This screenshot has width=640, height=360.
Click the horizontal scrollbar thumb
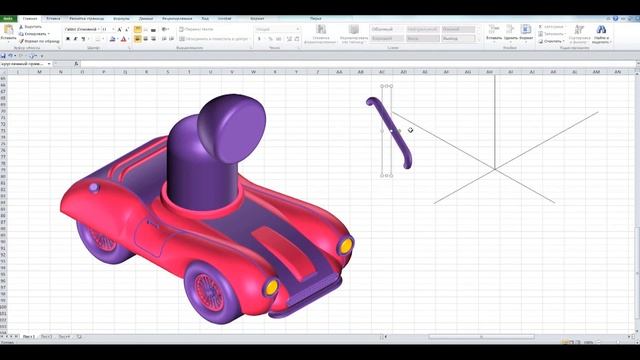[482, 337]
